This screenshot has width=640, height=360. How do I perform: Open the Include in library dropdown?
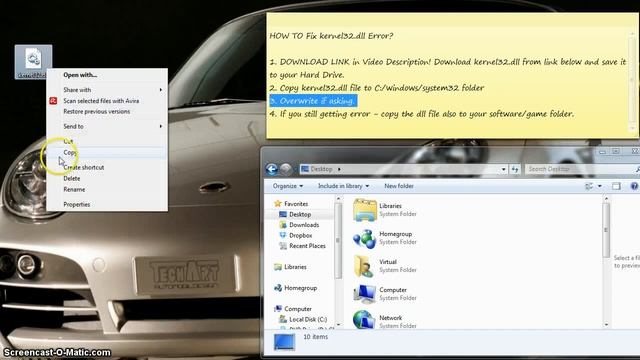coord(343,186)
